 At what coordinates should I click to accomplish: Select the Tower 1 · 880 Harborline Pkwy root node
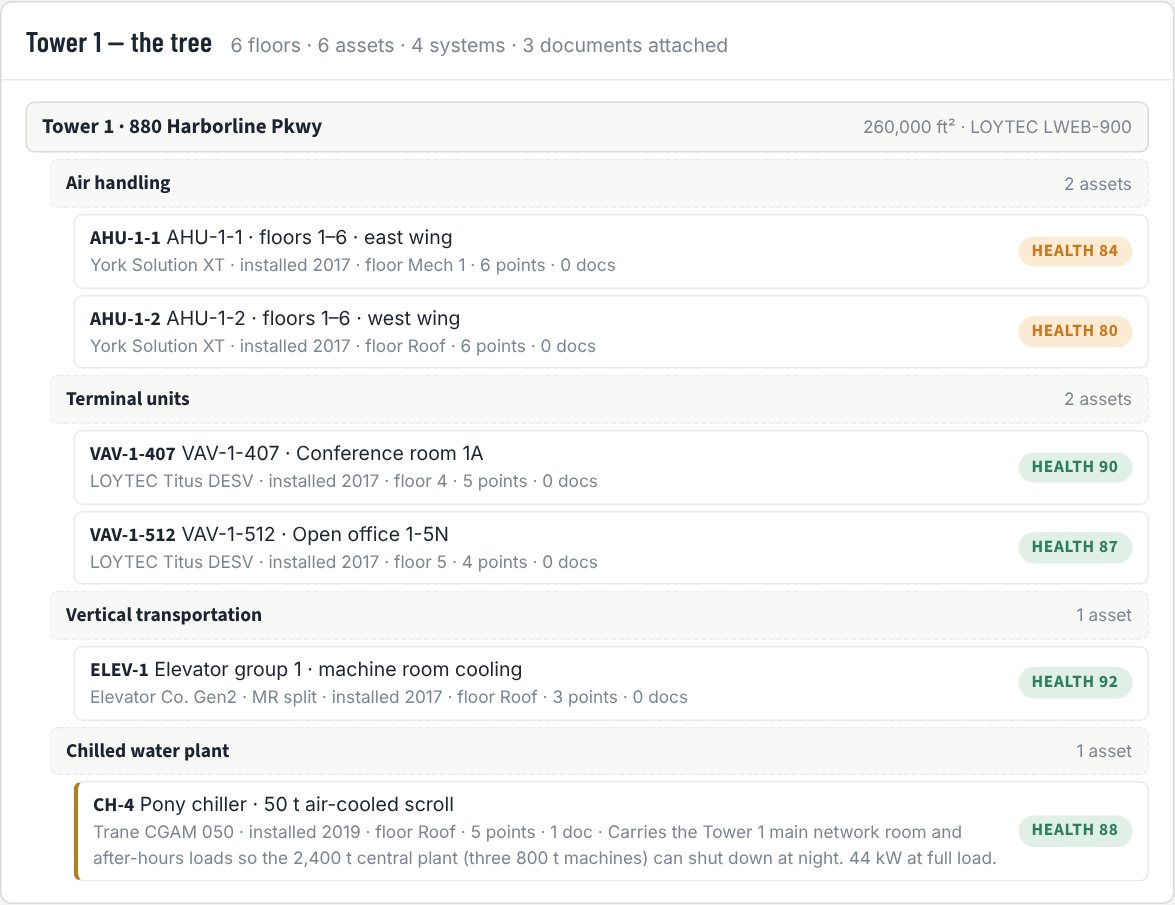(x=587, y=127)
